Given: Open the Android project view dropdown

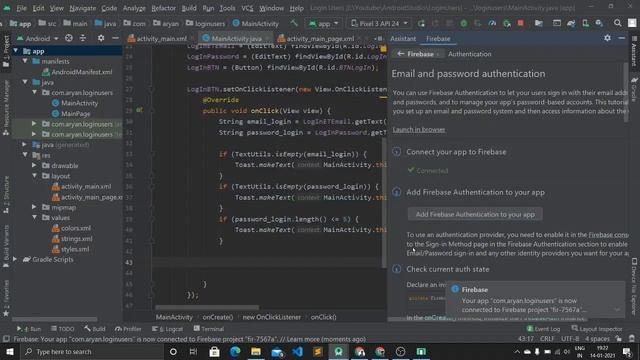Looking at the screenshot, I should (38, 38).
